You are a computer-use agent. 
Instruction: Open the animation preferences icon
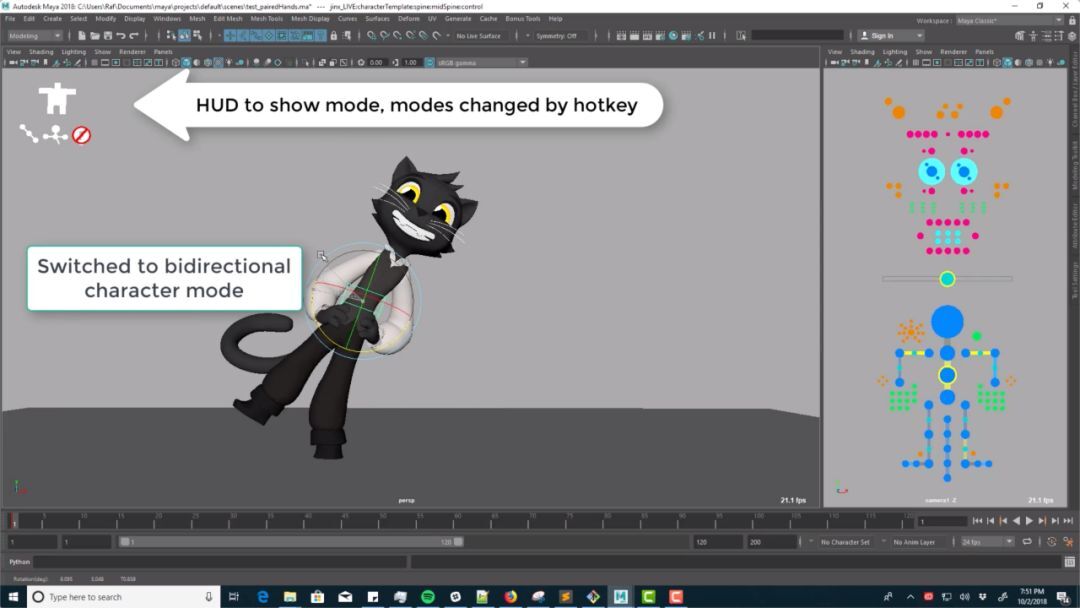coord(1068,542)
